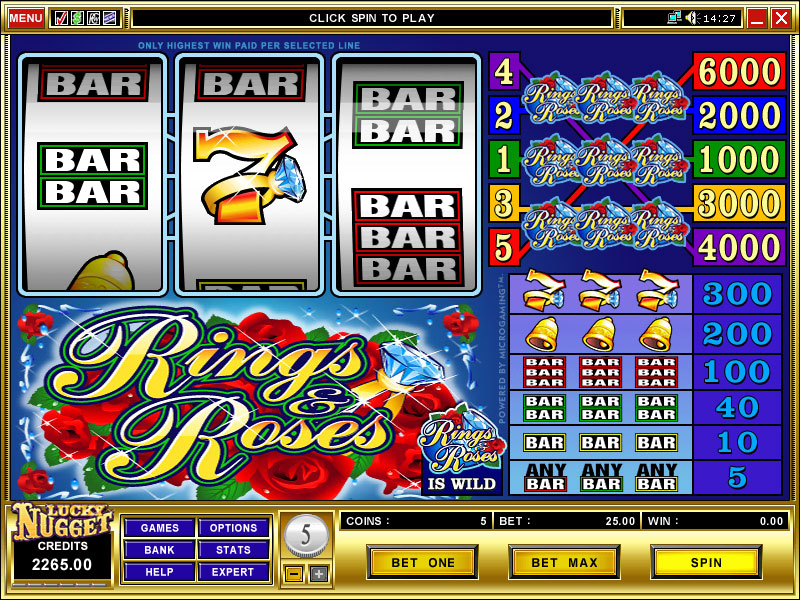
Task: View the STATS panel
Action: [233, 550]
